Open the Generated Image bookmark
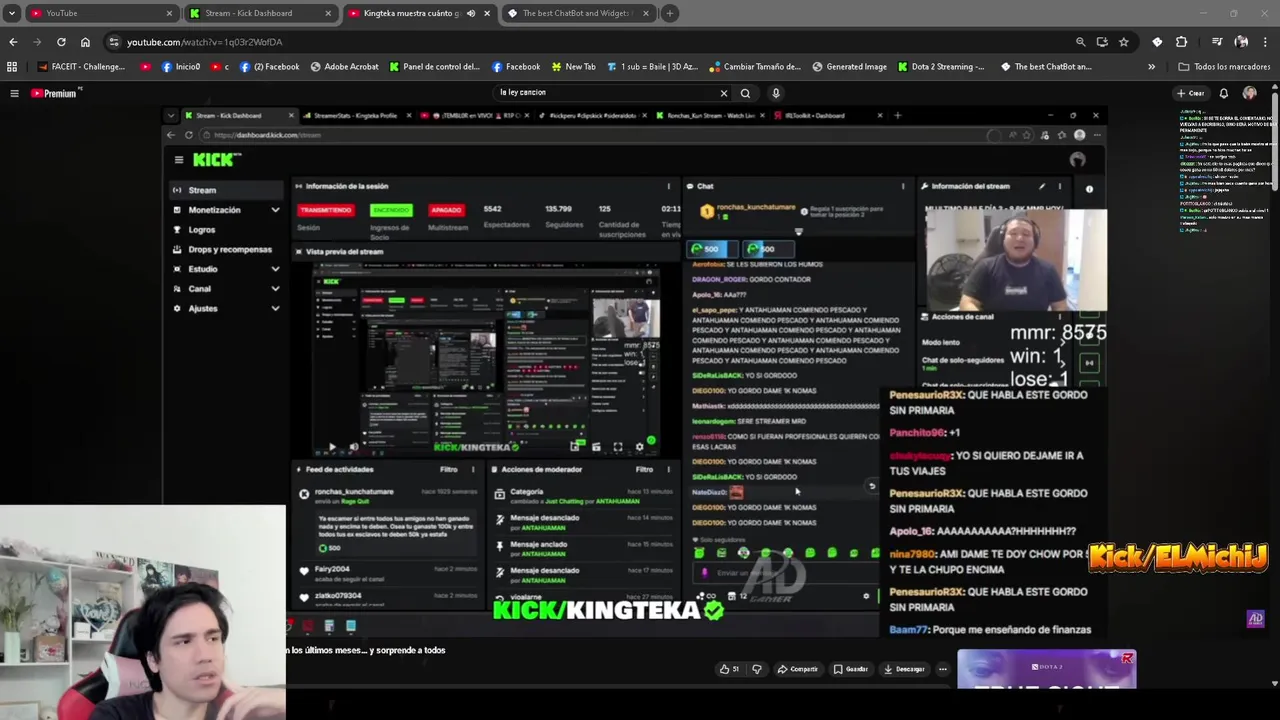 coord(849,67)
